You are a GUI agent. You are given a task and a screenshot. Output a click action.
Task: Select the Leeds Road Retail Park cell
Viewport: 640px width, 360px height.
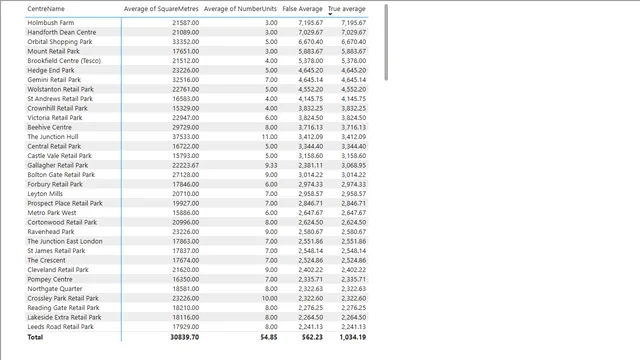click(x=60, y=327)
